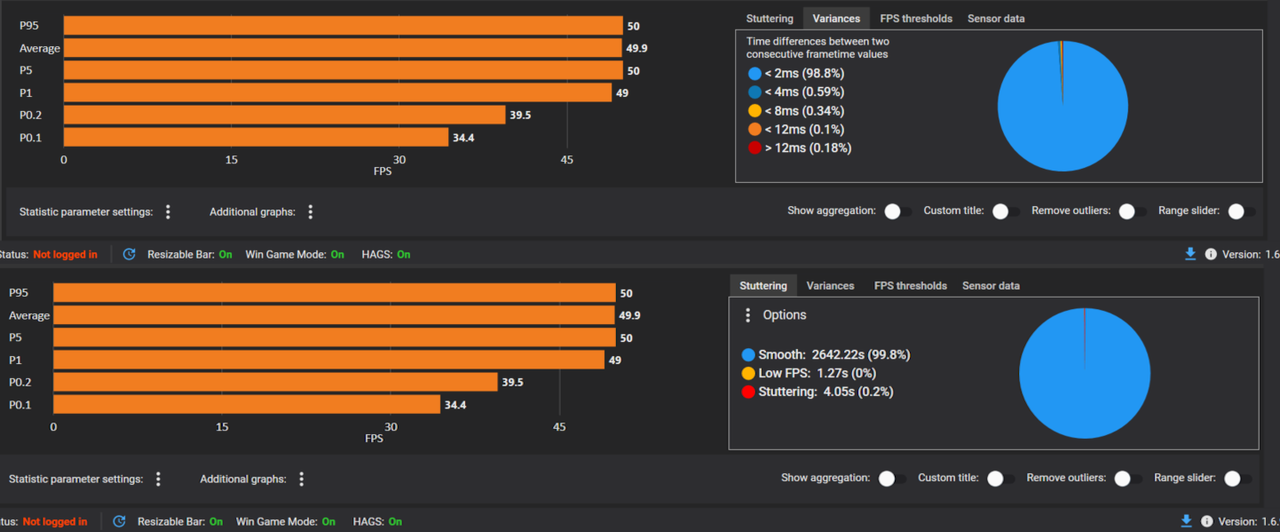Click 'Not logged in' status in upper status bar

pos(65,254)
